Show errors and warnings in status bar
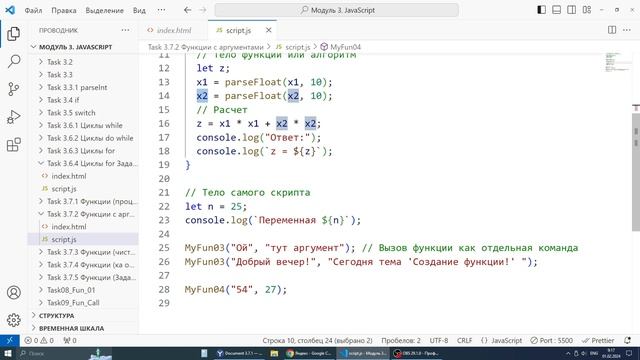Image resolution: width=640 pixels, height=360 pixels. (x=39, y=340)
